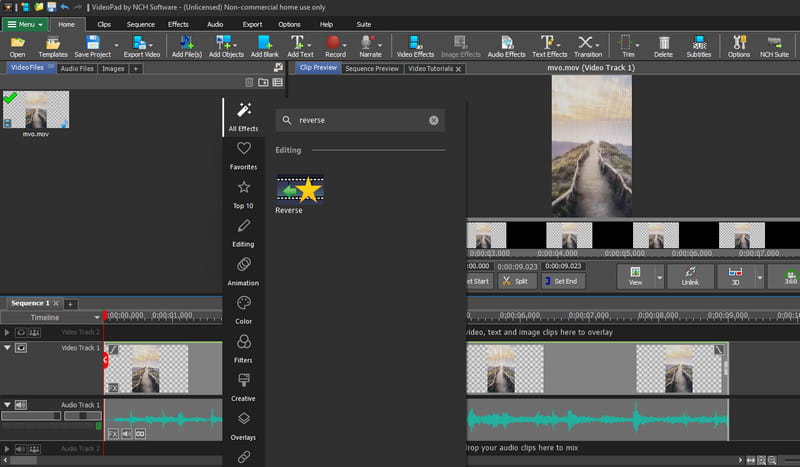Click the Add Text toolbar icon

tap(300, 46)
